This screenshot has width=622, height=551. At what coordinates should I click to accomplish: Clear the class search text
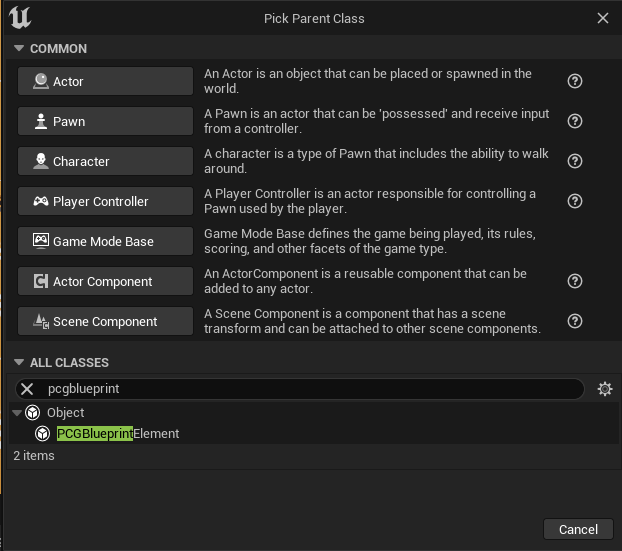pos(27,389)
